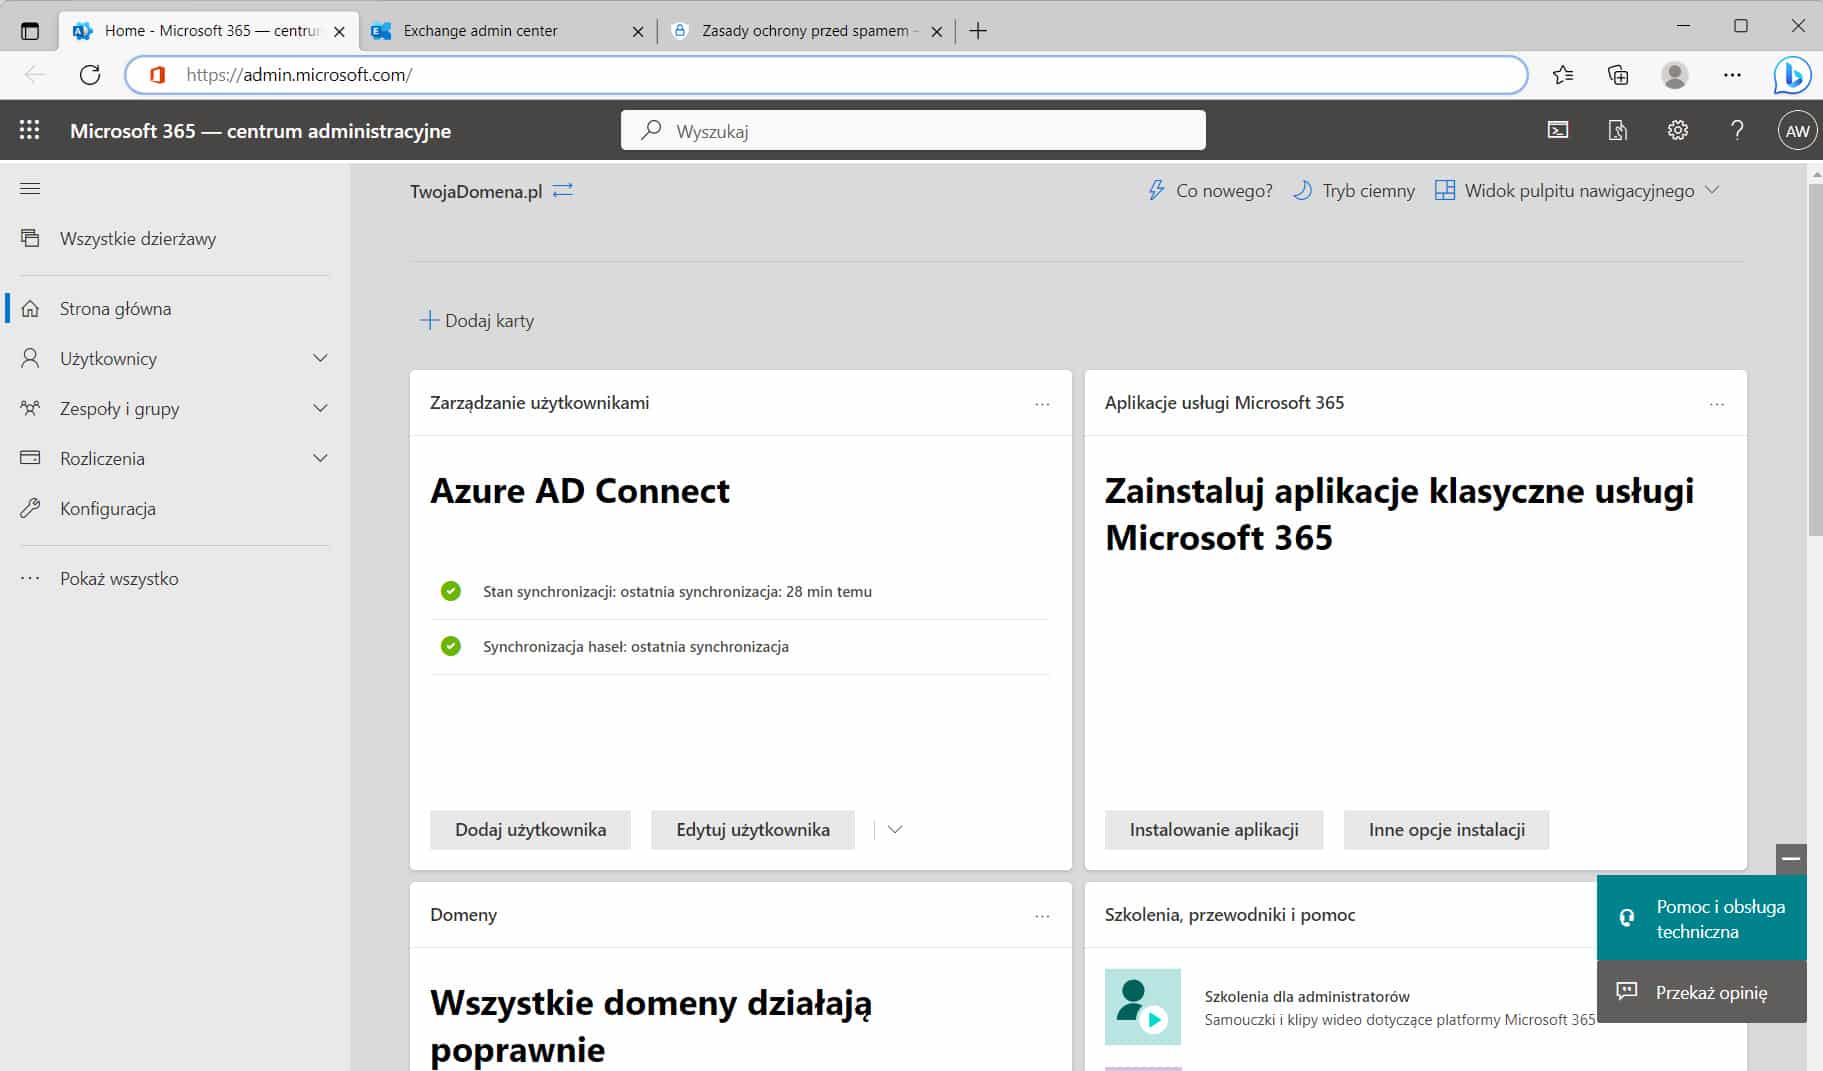Open a new browser tab
Screen dimensions: 1823x1071
978,31
